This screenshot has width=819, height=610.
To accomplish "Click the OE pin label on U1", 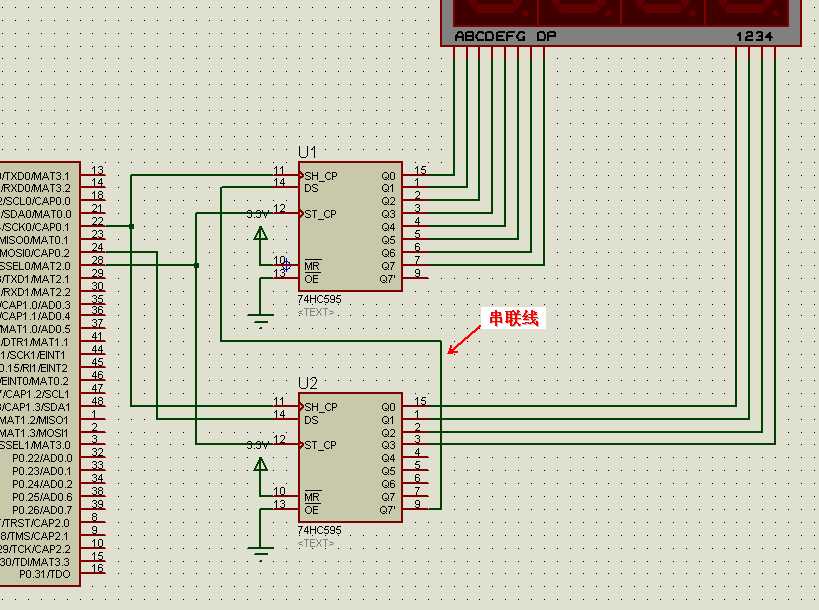I will click(312, 279).
